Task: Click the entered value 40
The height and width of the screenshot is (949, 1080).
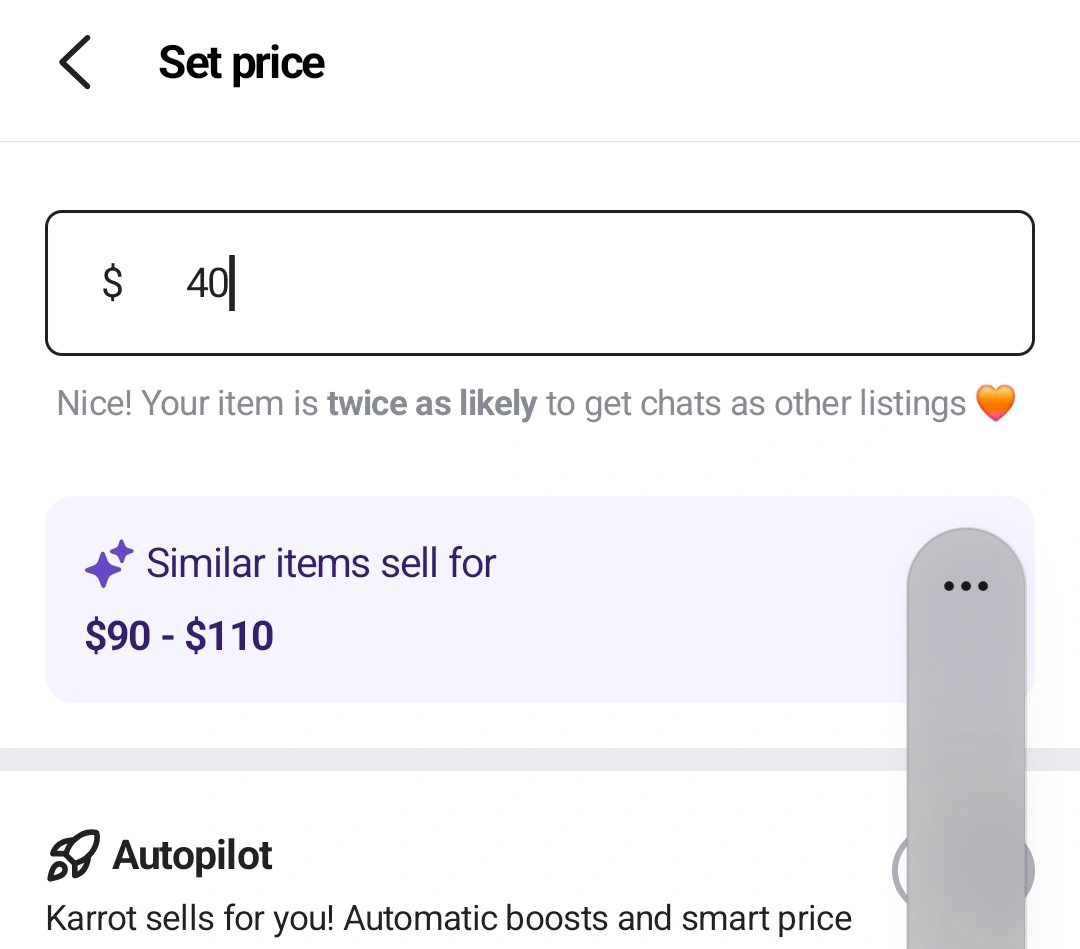Action: point(207,284)
